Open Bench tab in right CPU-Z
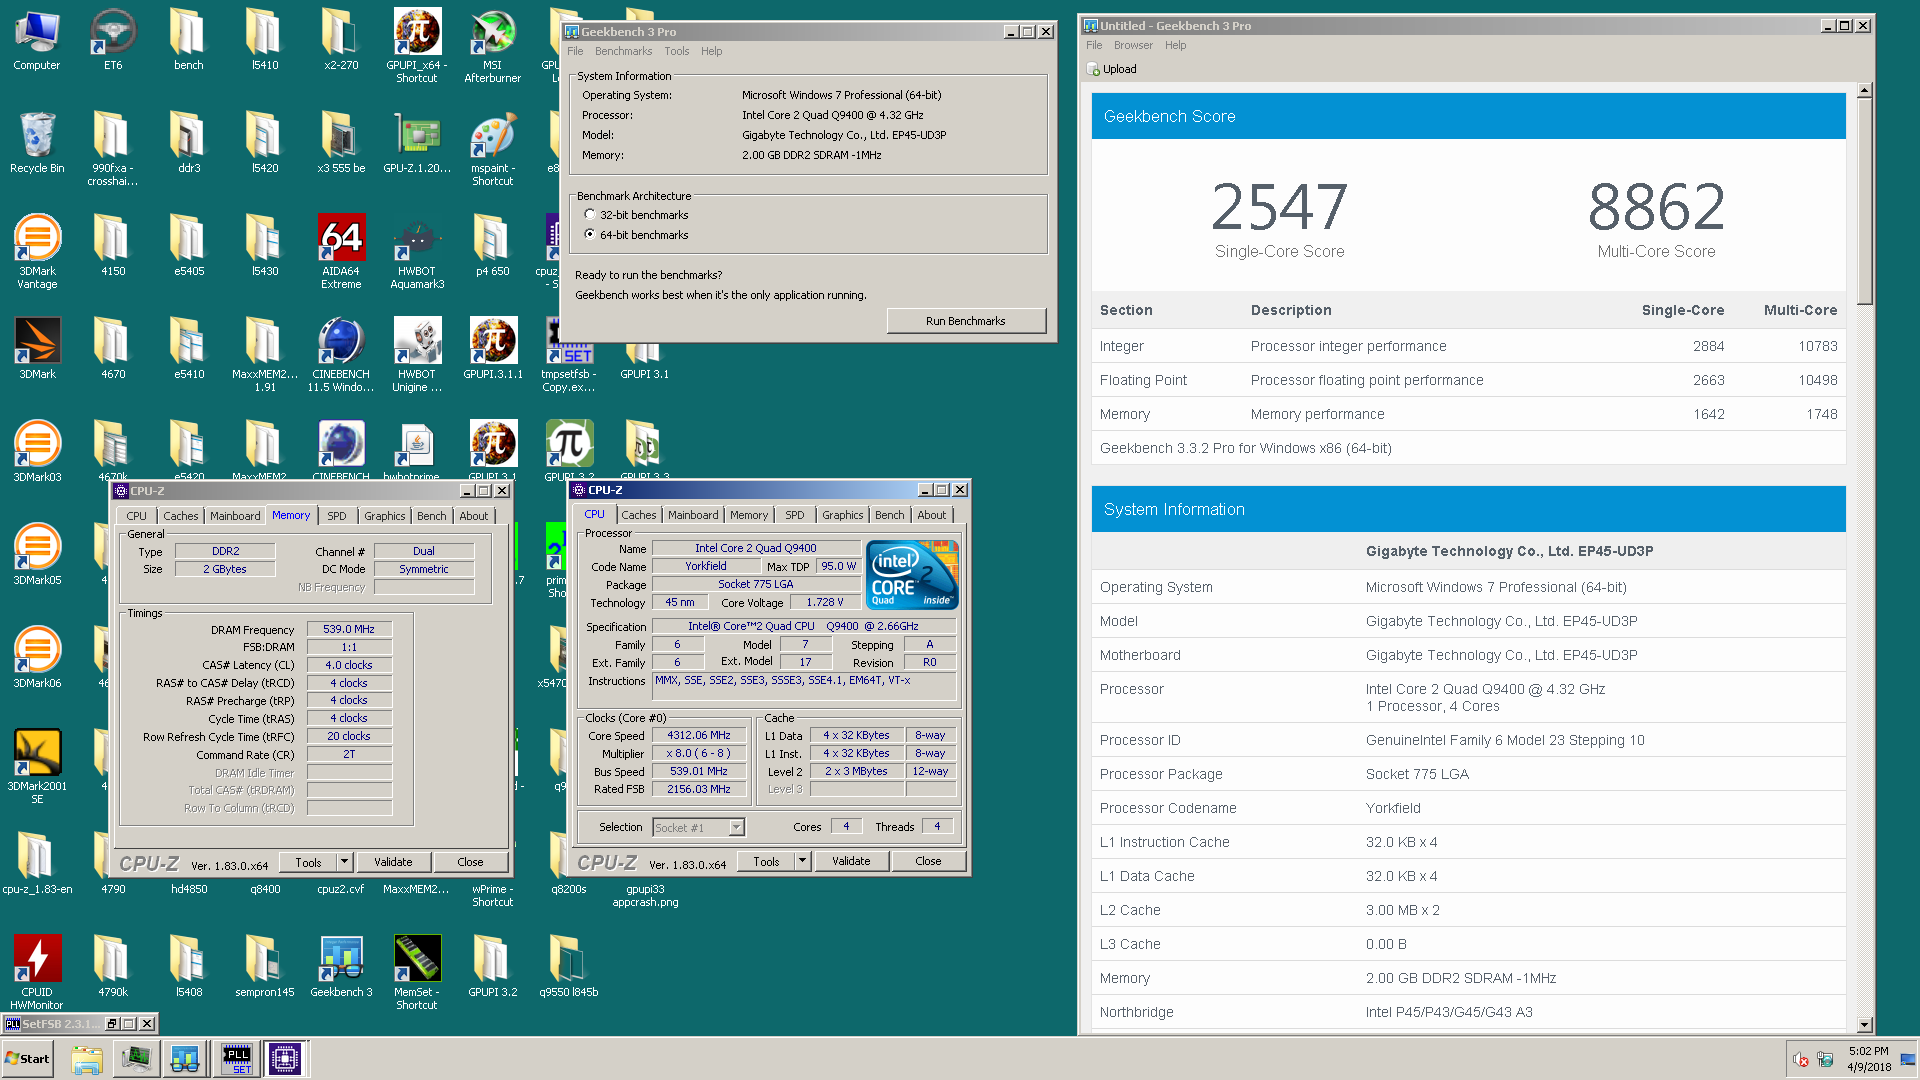 click(x=889, y=515)
